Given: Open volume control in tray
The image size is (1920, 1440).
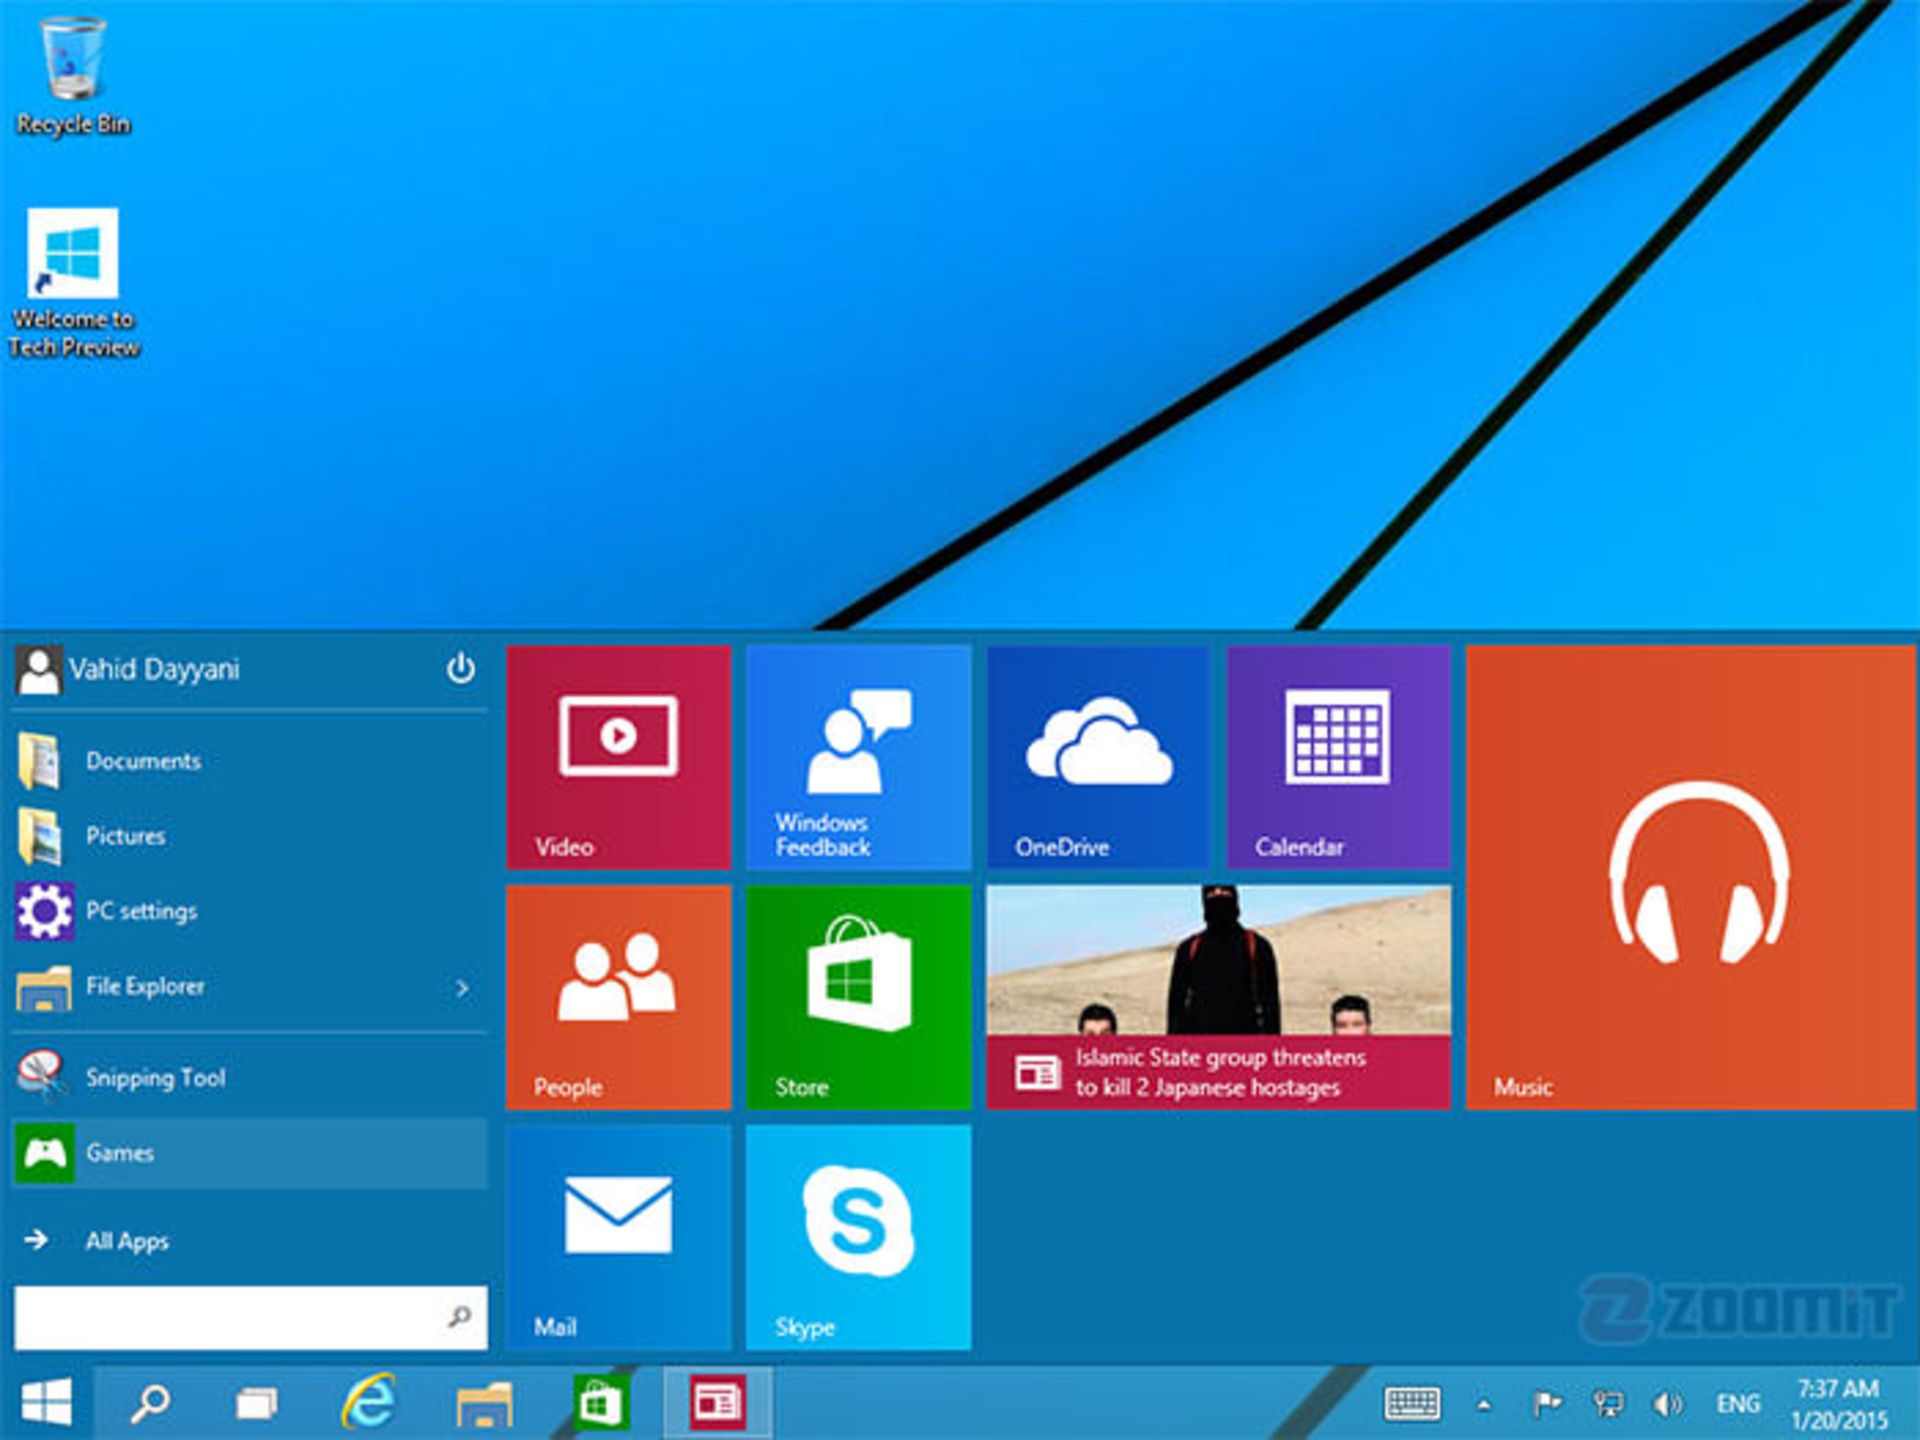Looking at the screenshot, I should [1667, 1405].
